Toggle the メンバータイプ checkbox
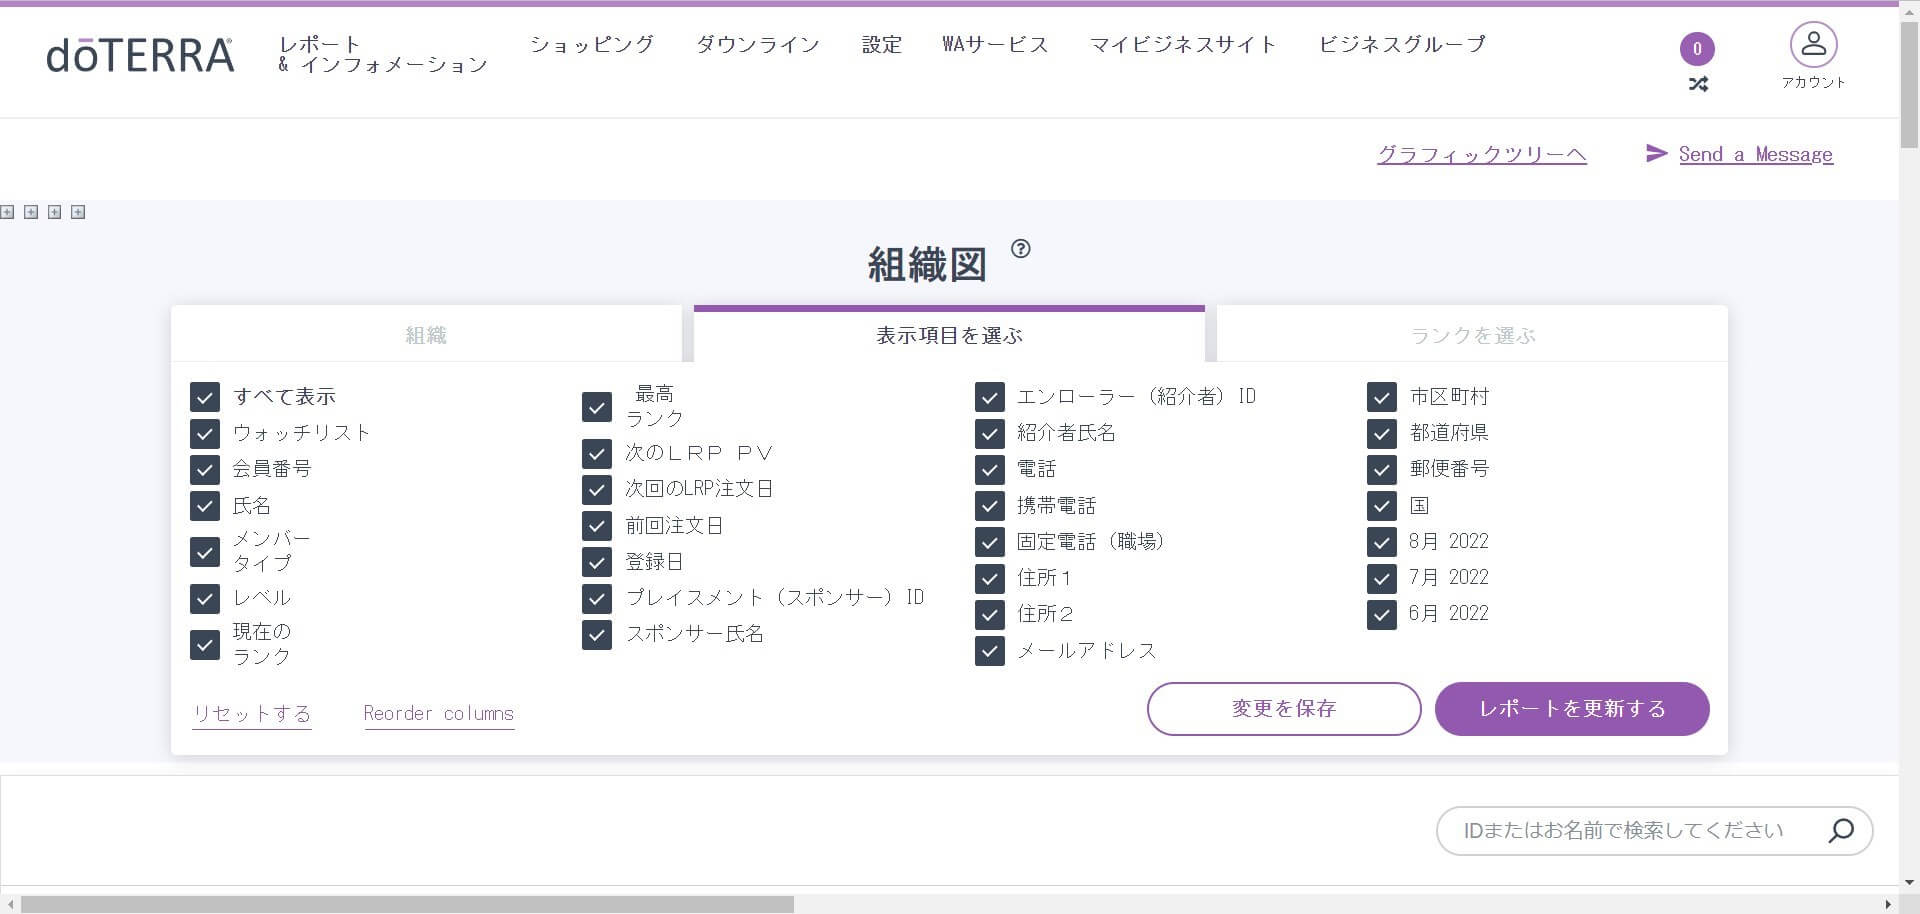This screenshot has height=914, width=1920. 205,552
